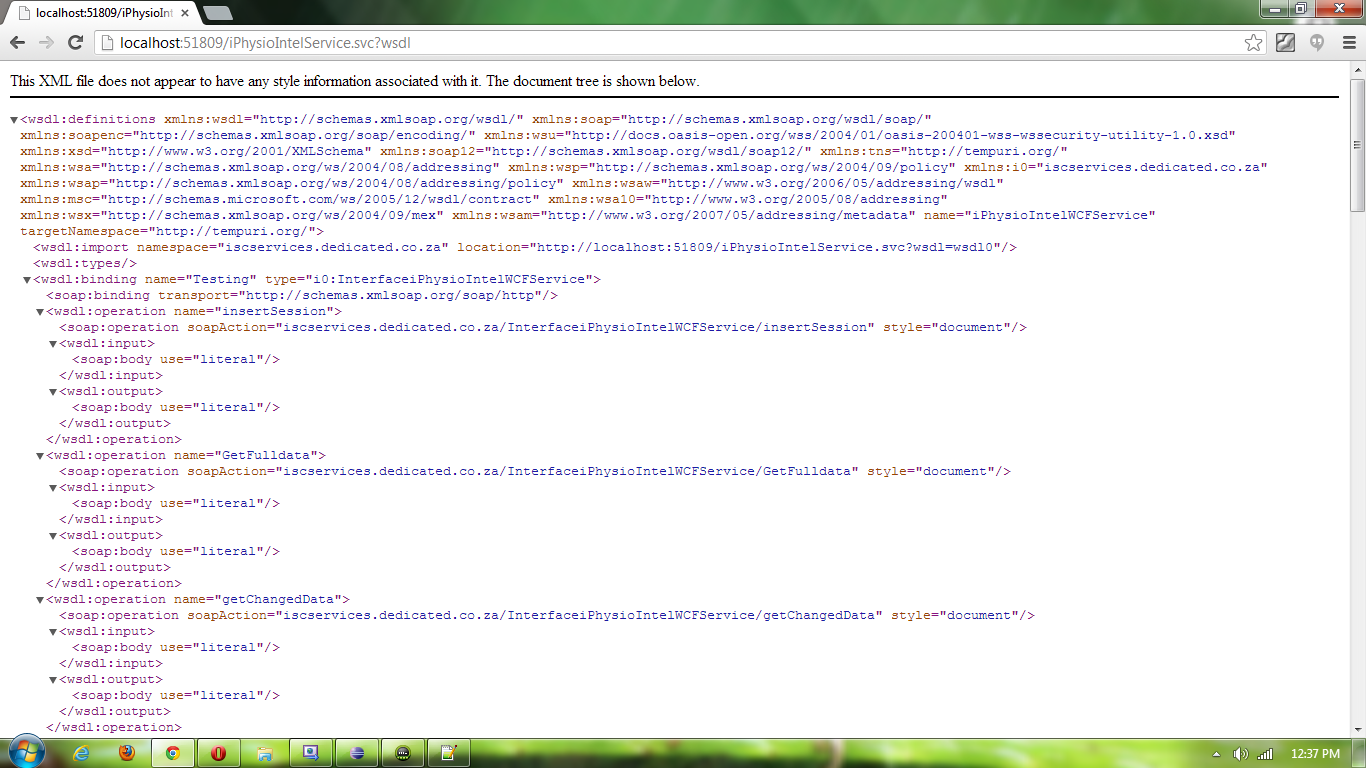The height and width of the screenshot is (768, 1366).
Task: Reload the WSDL page
Action: click(x=75, y=42)
